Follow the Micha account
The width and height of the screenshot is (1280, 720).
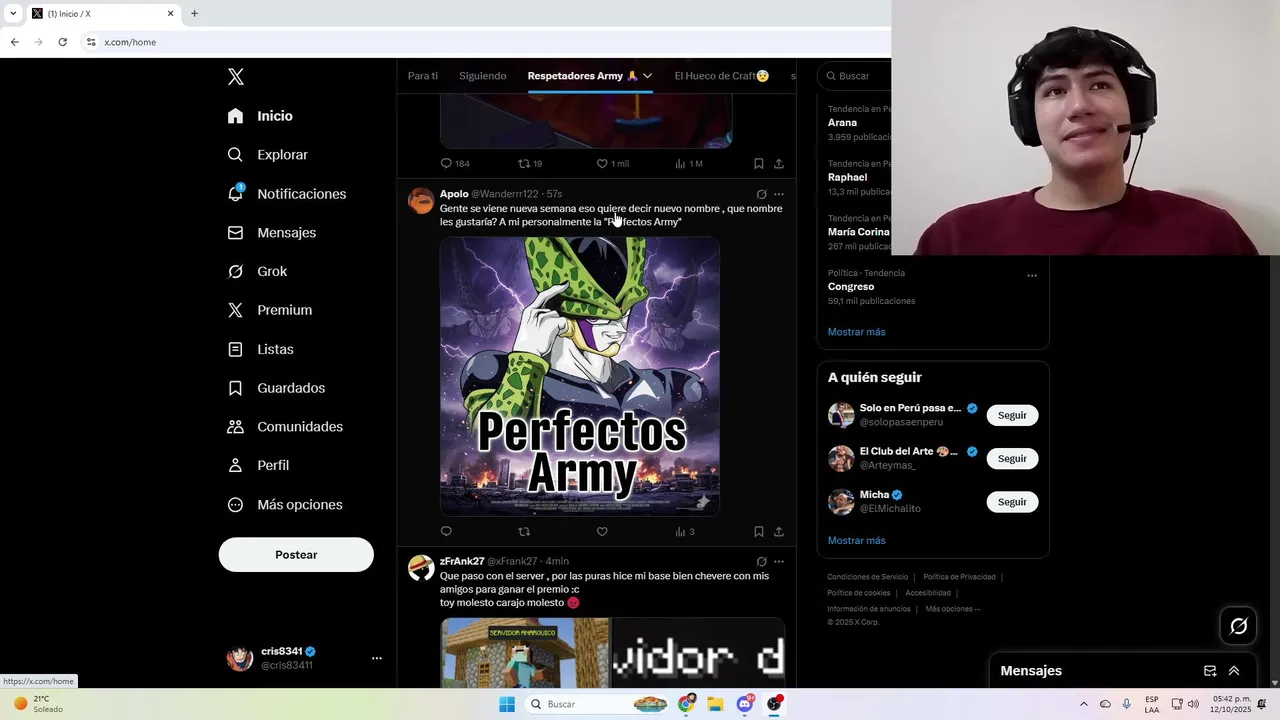pos(1012,502)
